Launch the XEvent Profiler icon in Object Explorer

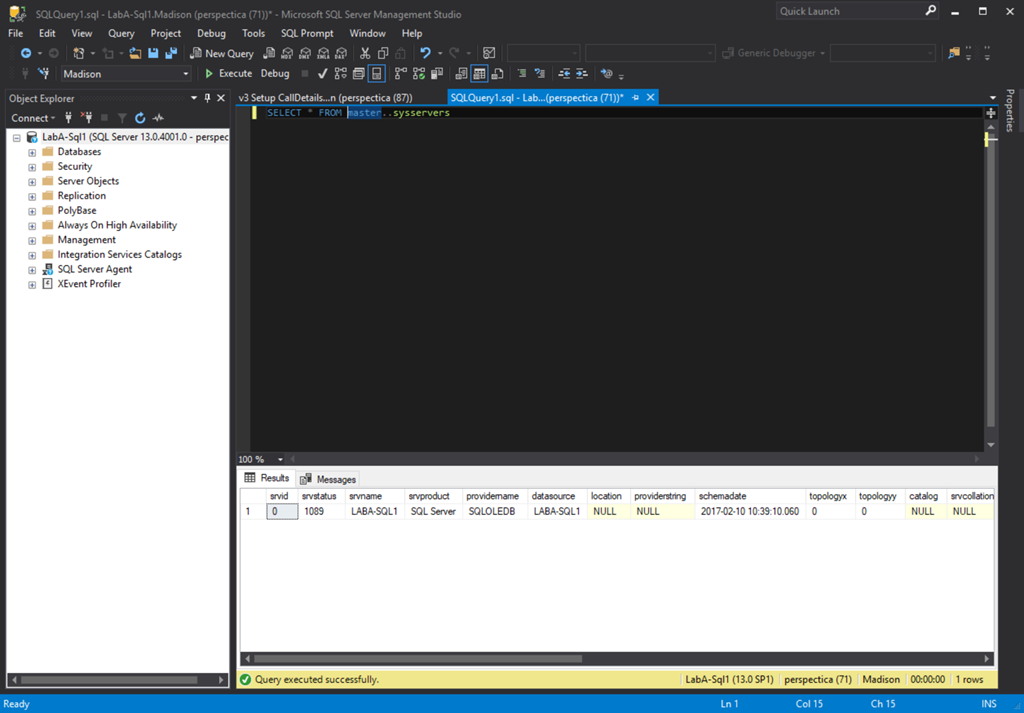[47, 283]
